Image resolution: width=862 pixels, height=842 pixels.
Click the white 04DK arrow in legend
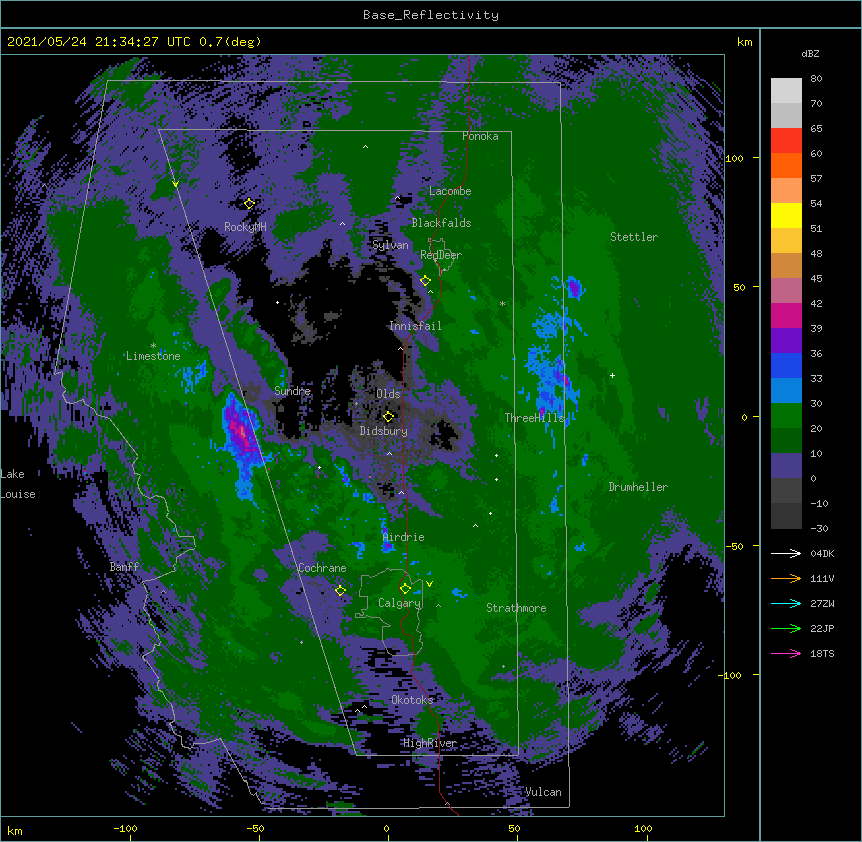coord(786,553)
